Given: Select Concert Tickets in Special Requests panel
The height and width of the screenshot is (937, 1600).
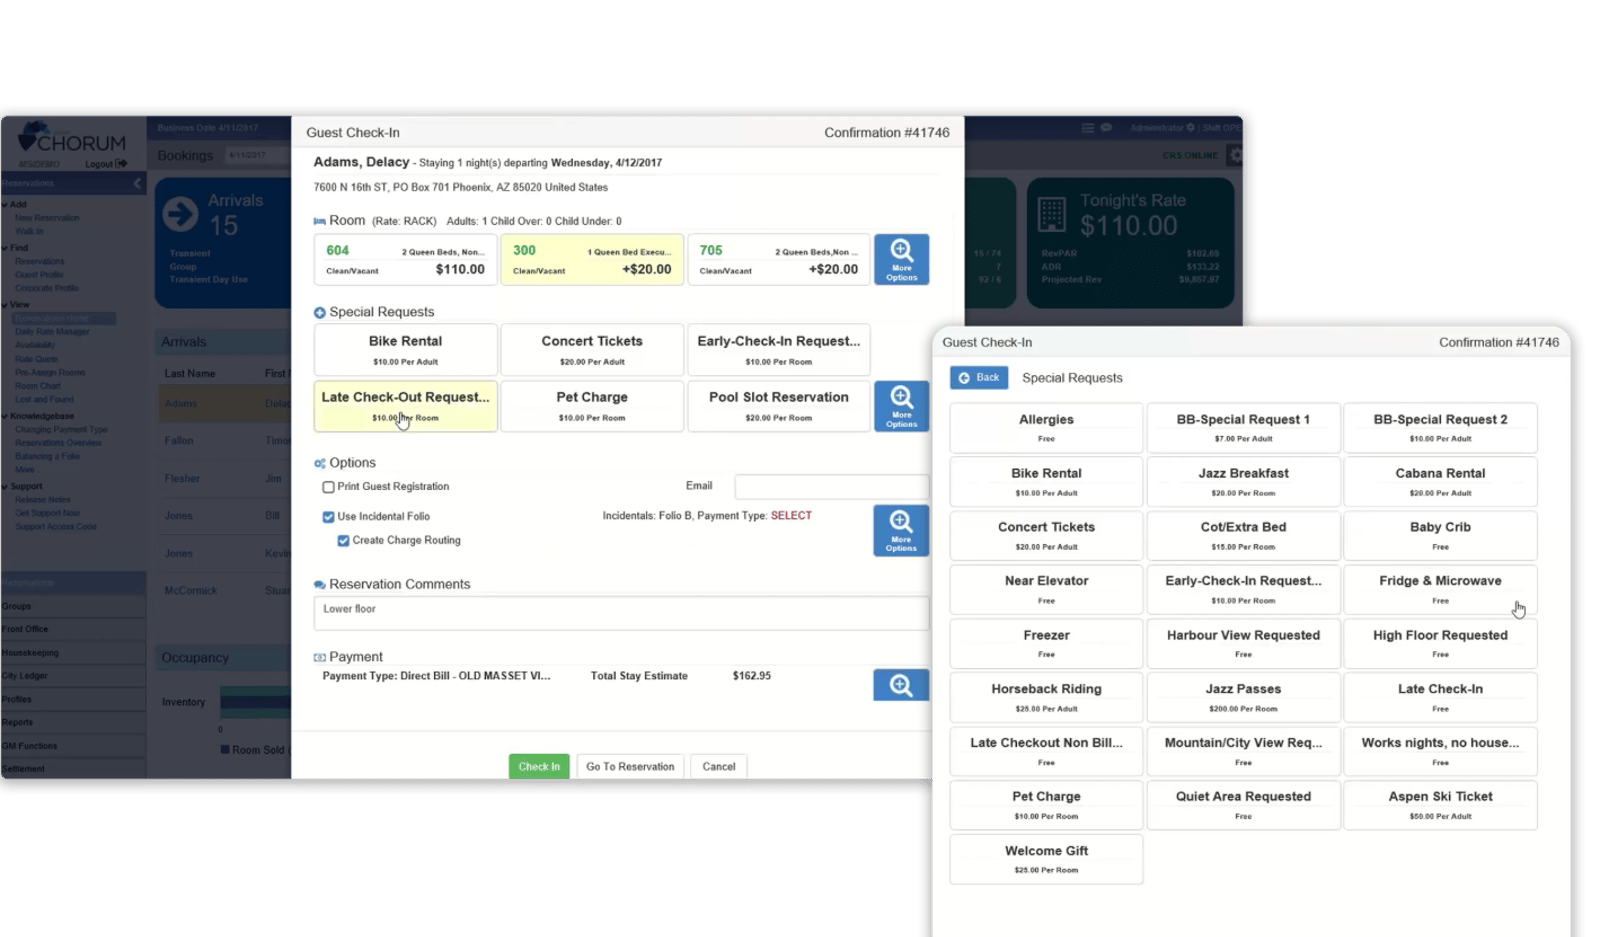Looking at the screenshot, I should [1046, 536].
